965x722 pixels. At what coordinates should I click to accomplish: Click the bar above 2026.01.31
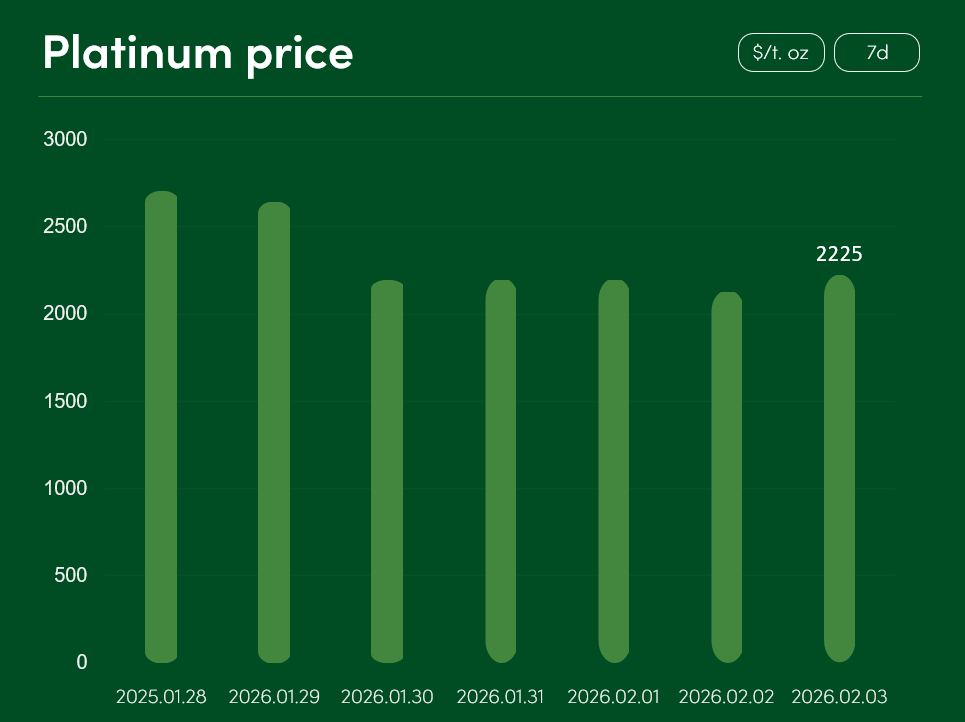(500, 471)
